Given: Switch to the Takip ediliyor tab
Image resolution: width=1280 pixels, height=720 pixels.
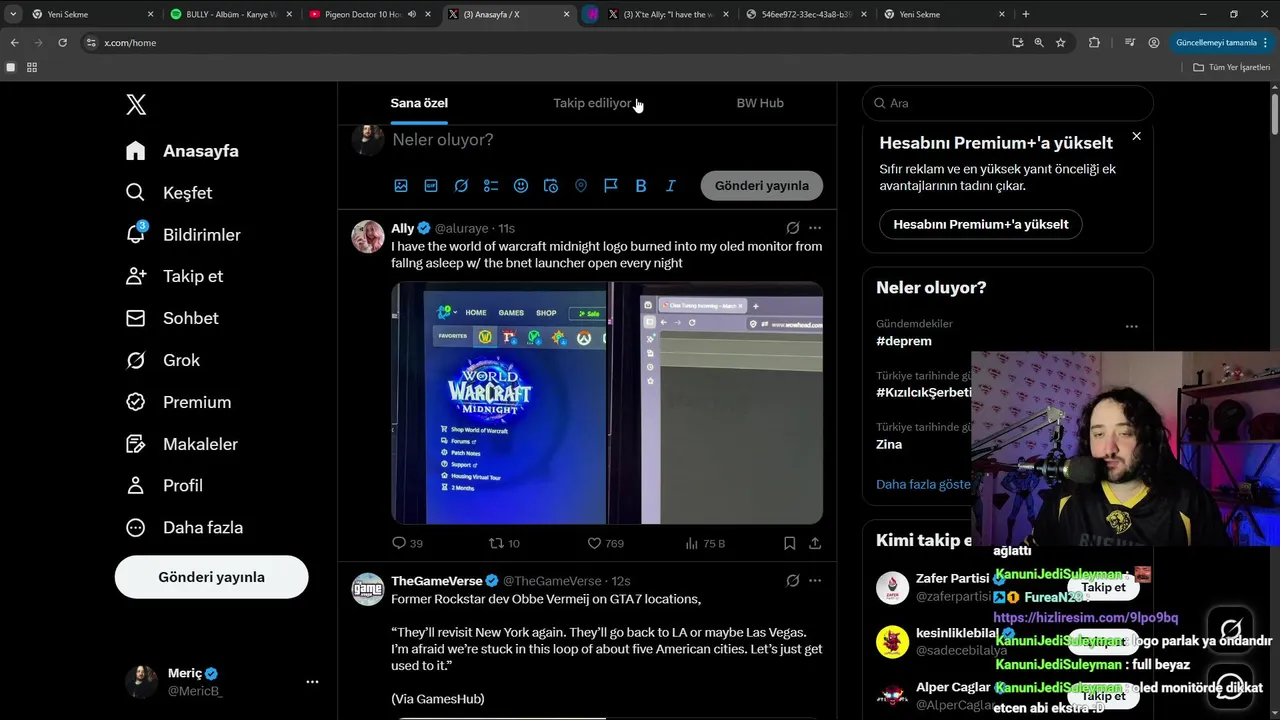Looking at the screenshot, I should (594, 103).
